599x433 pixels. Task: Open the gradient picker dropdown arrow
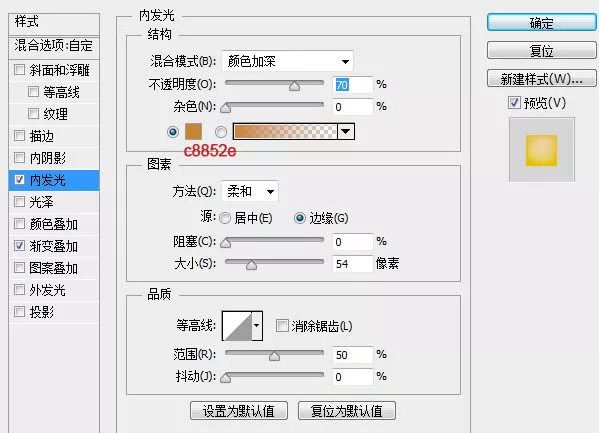point(346,131)
